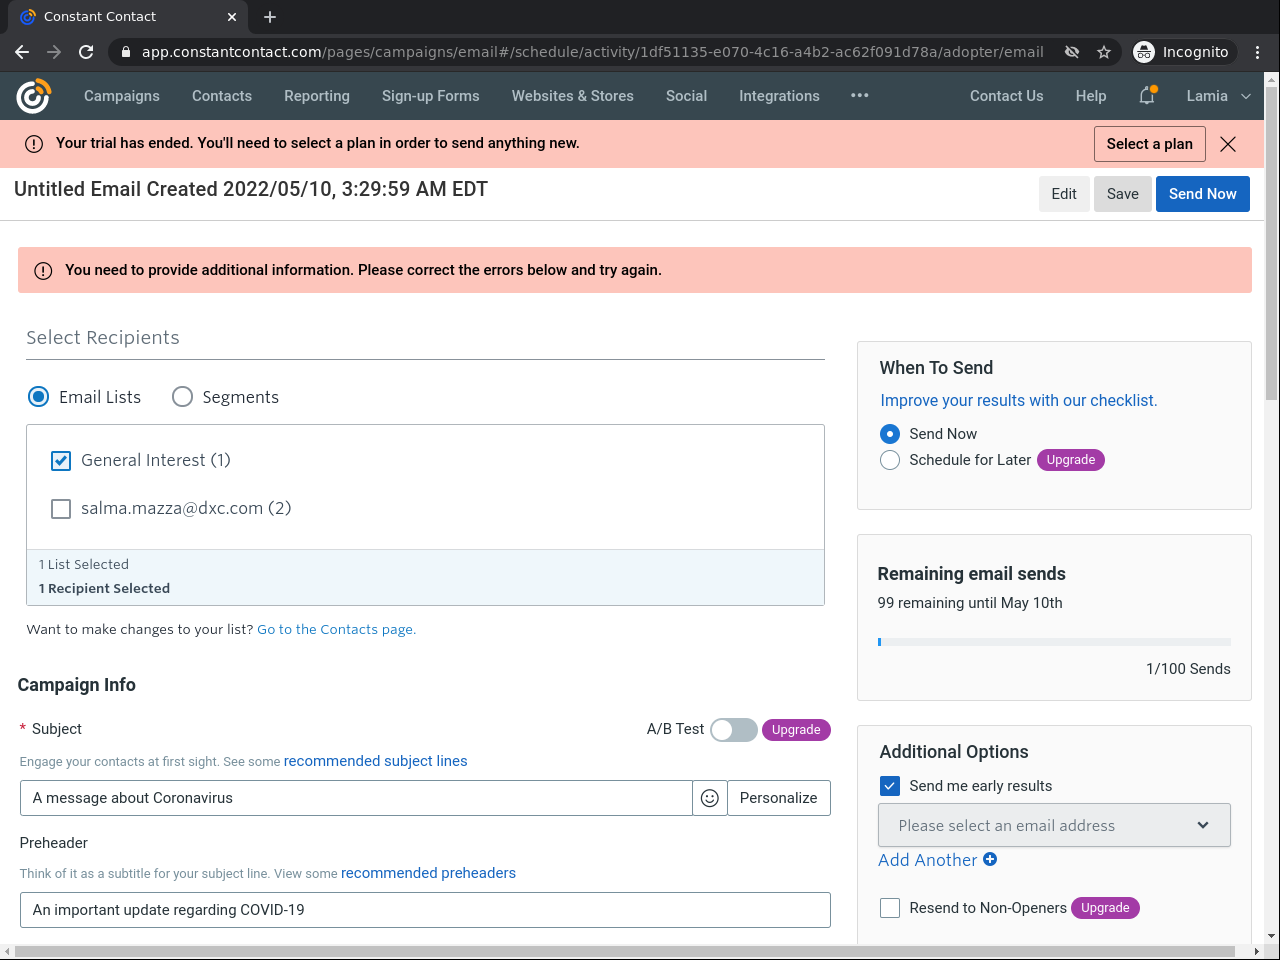Image resolution: width=1280 pixels, height=960 pixels.
Task: Click Add Another link
Action: click(x=927, y=860)
